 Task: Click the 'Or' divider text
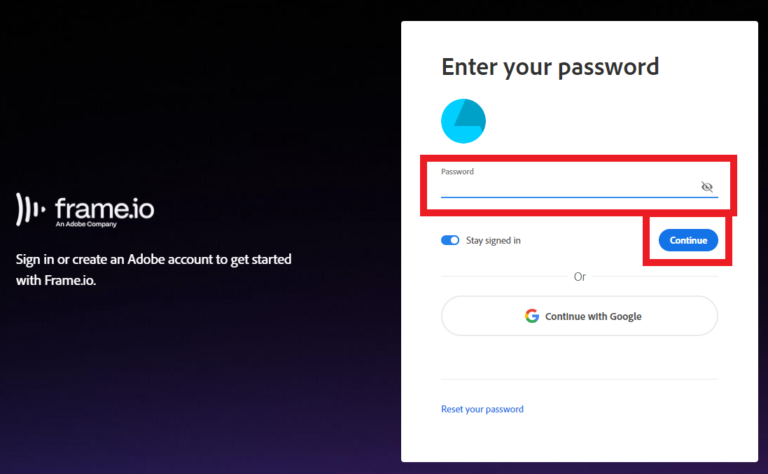(579, 276)
